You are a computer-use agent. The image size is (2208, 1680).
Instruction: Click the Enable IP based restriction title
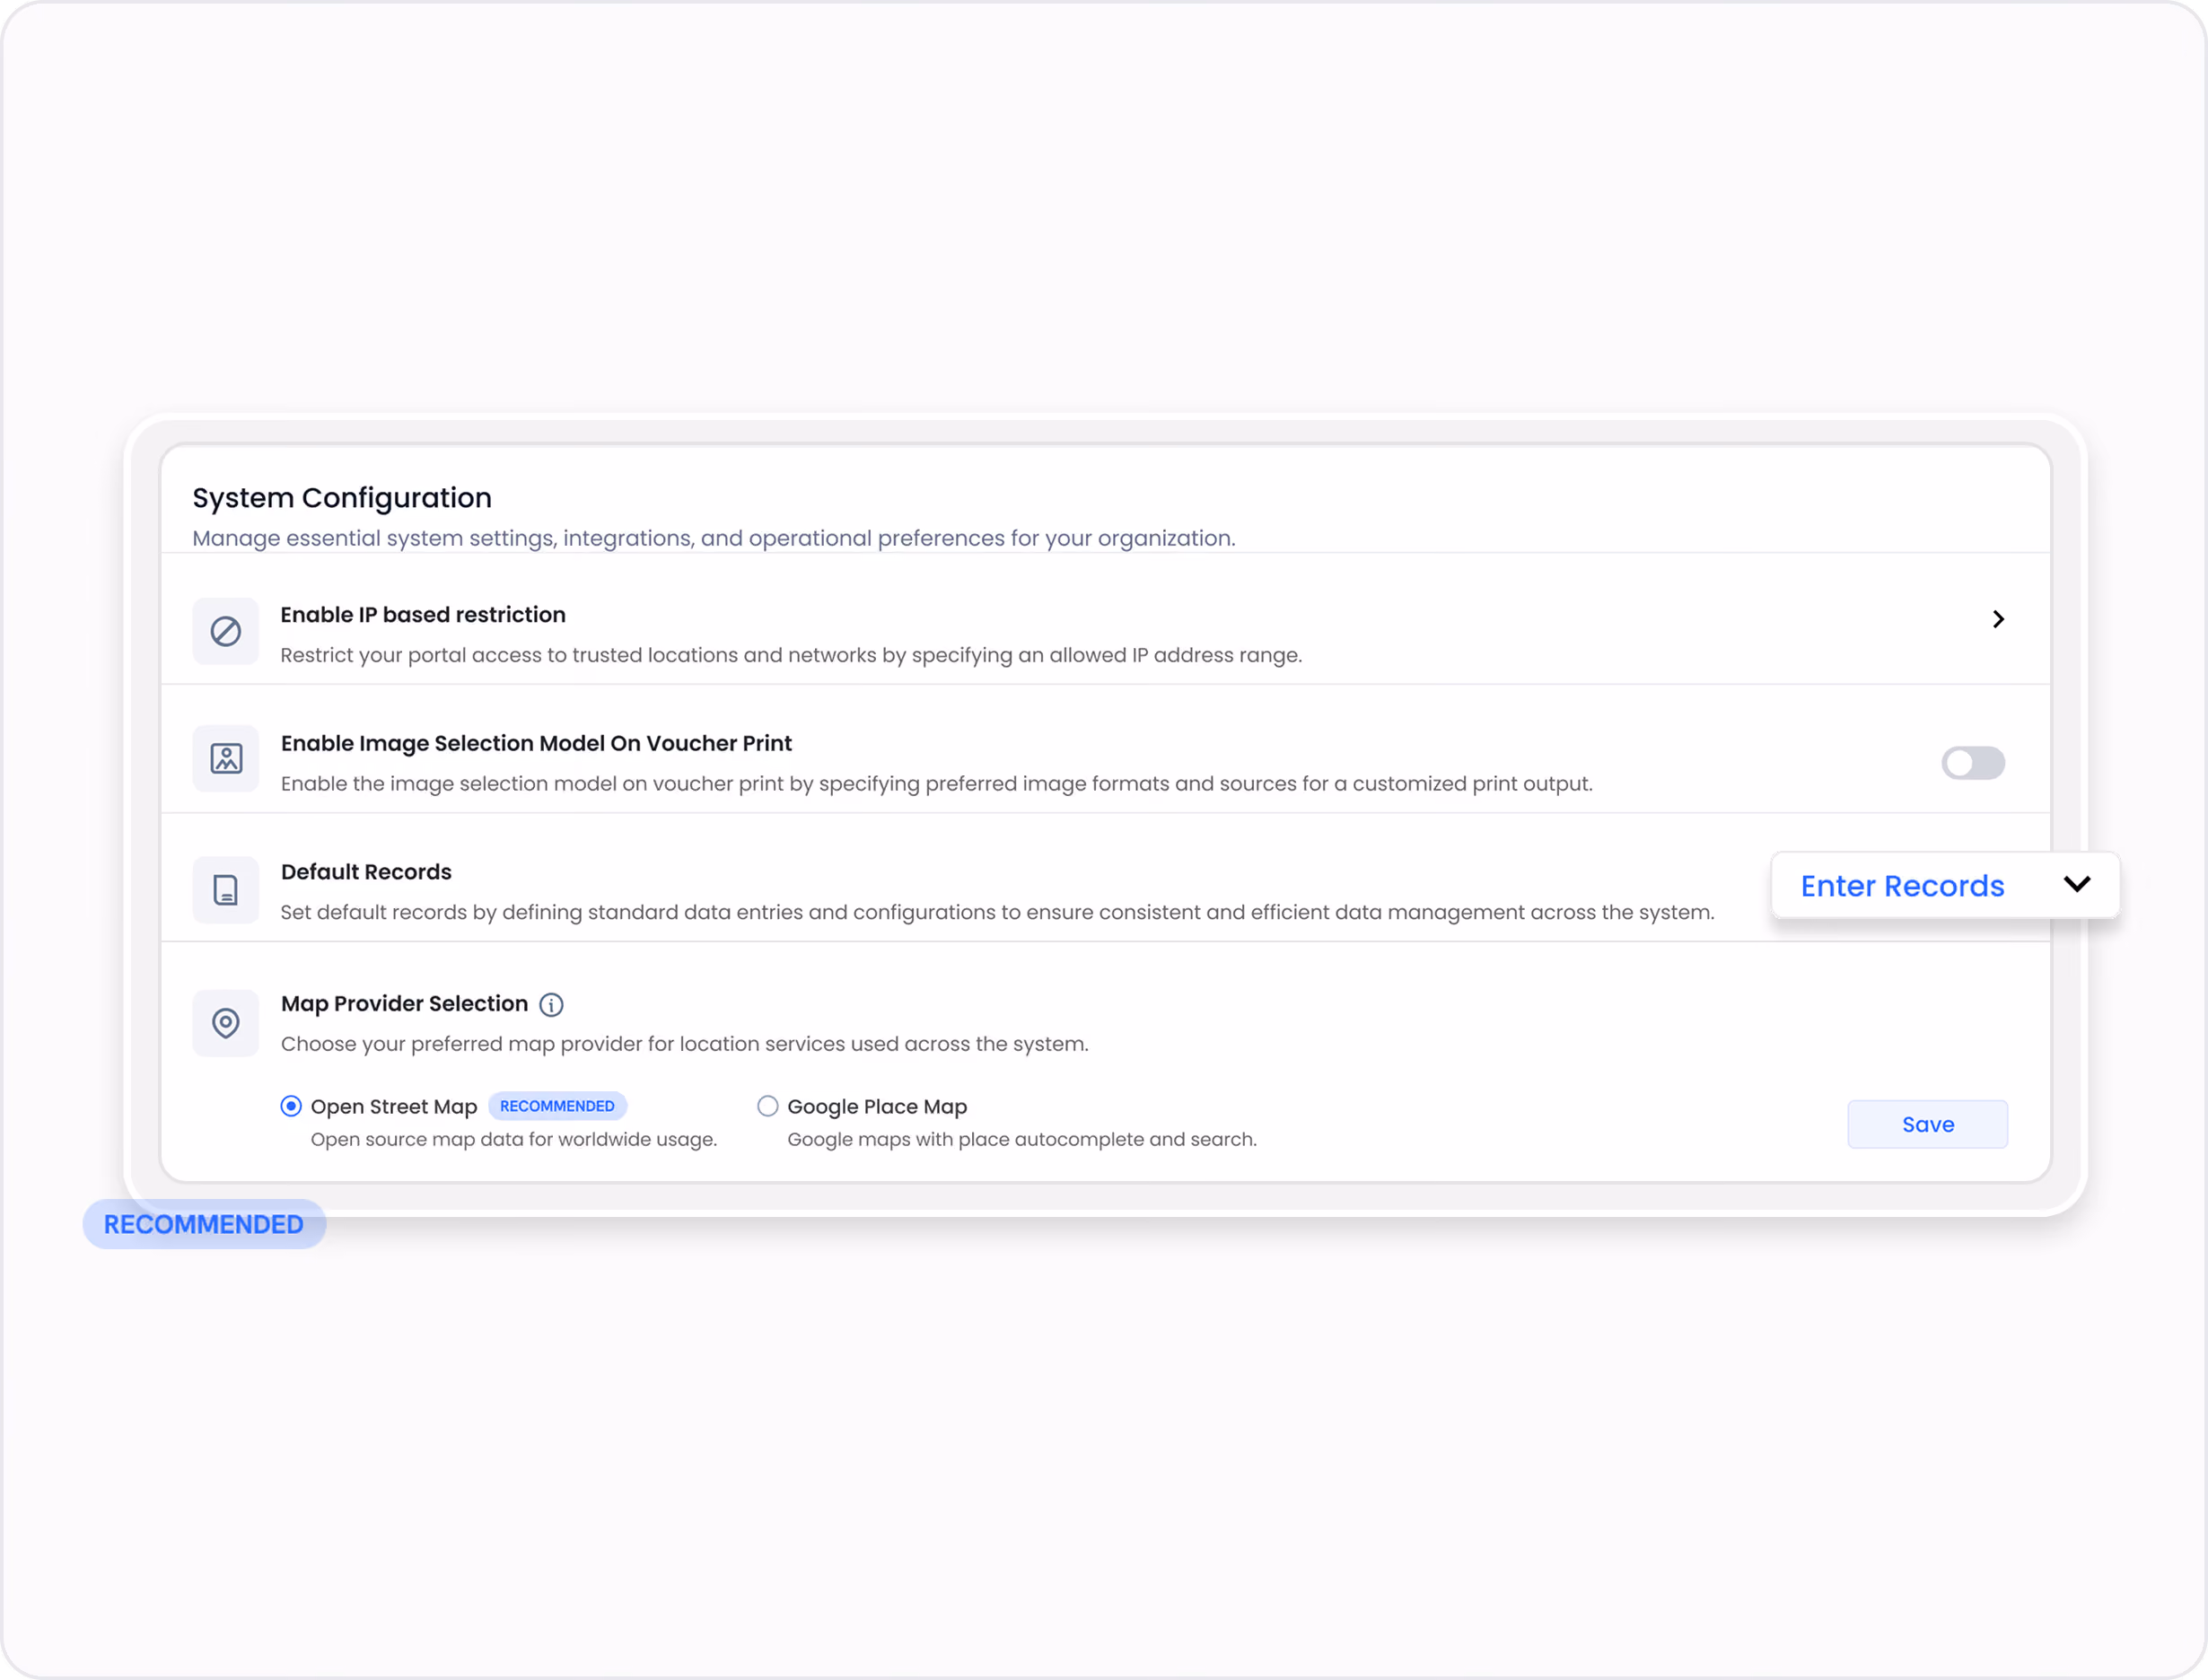point(423,615)
